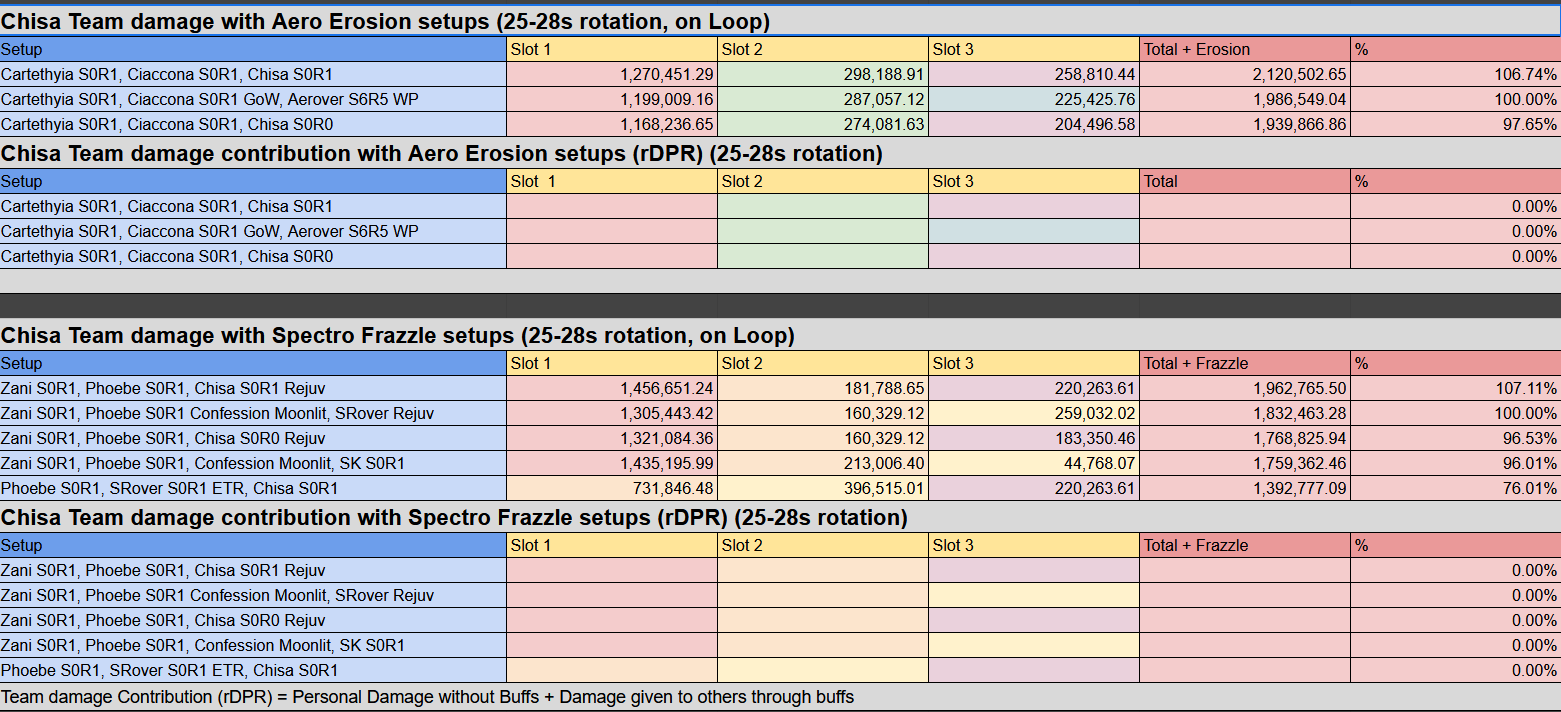Select total 1,986,549.04 cell
This screenshot has width=1561, height=712.
point(1245,99)
